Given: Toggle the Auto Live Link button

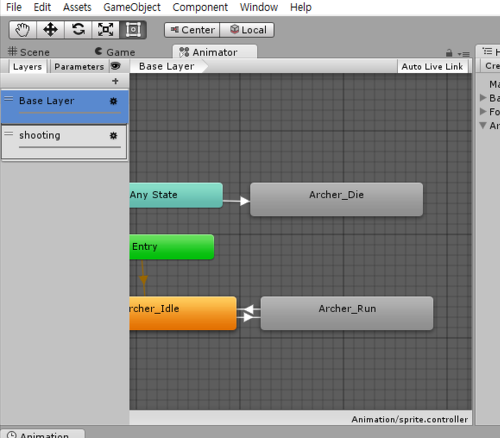Looking at the screenshot, I should tap(432, 67).
